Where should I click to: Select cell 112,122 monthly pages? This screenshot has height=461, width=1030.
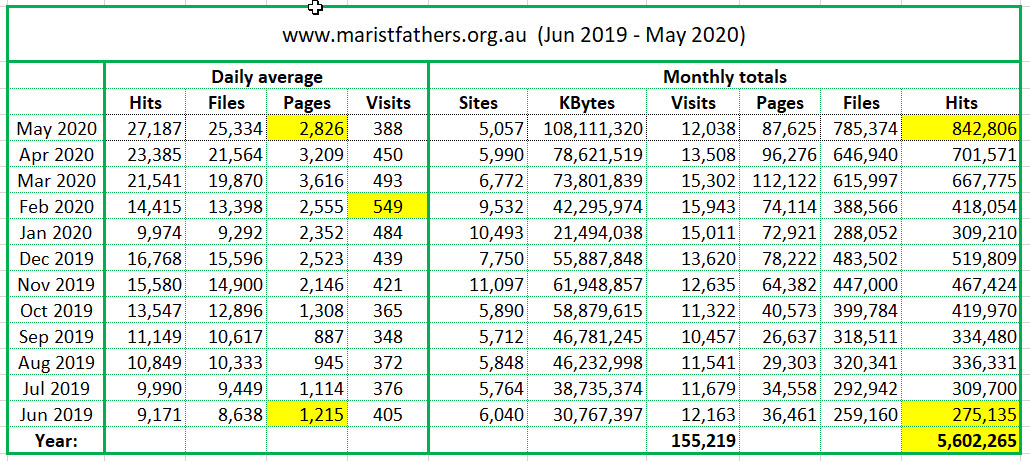coord(779,181)
